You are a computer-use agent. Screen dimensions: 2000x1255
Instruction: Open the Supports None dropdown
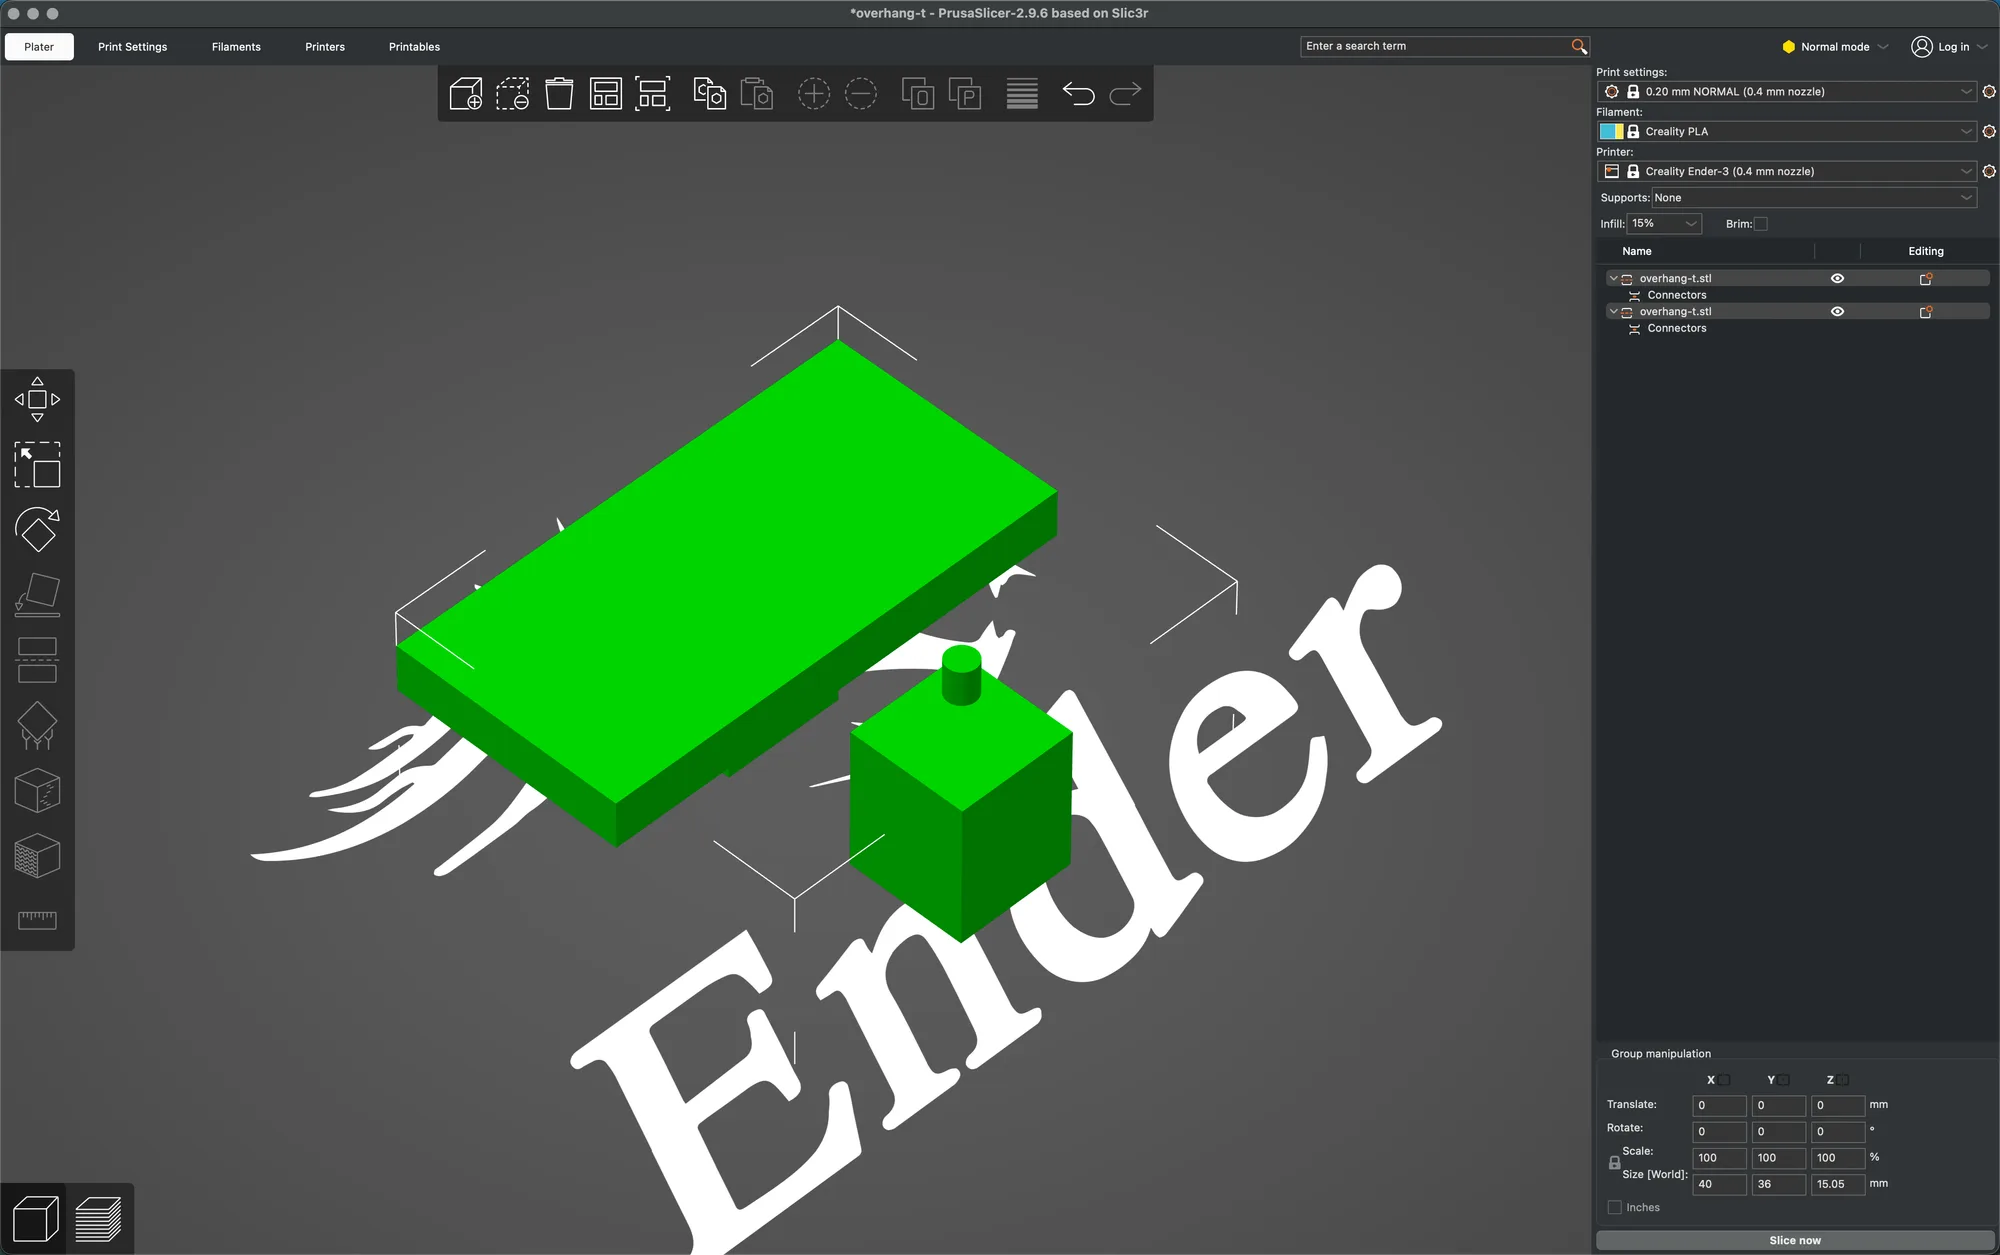[x=1814, y=198]
